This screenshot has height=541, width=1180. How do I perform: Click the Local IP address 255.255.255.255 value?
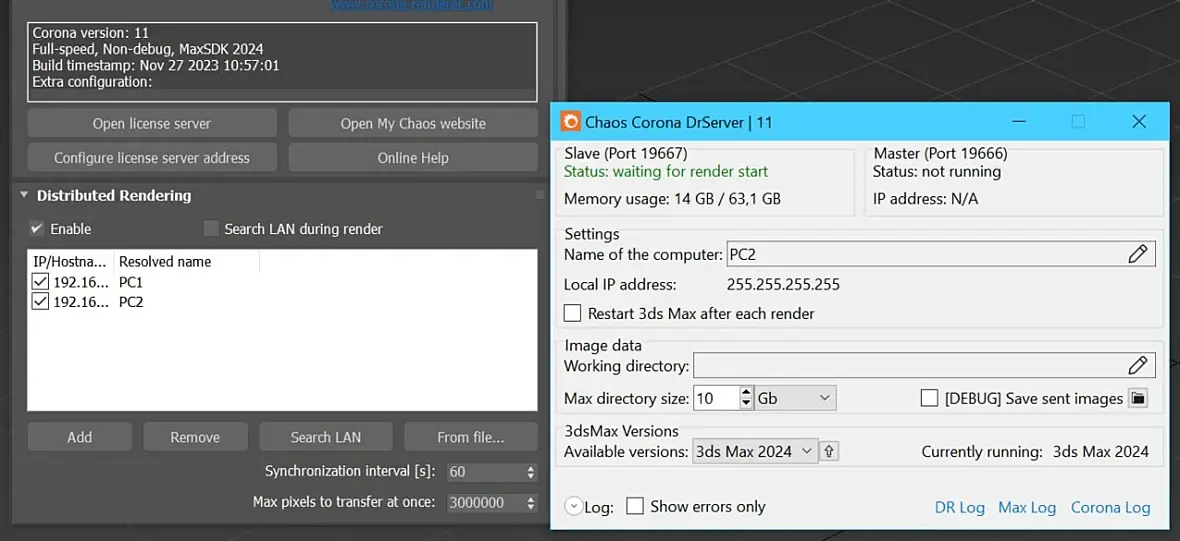point(783,284)
